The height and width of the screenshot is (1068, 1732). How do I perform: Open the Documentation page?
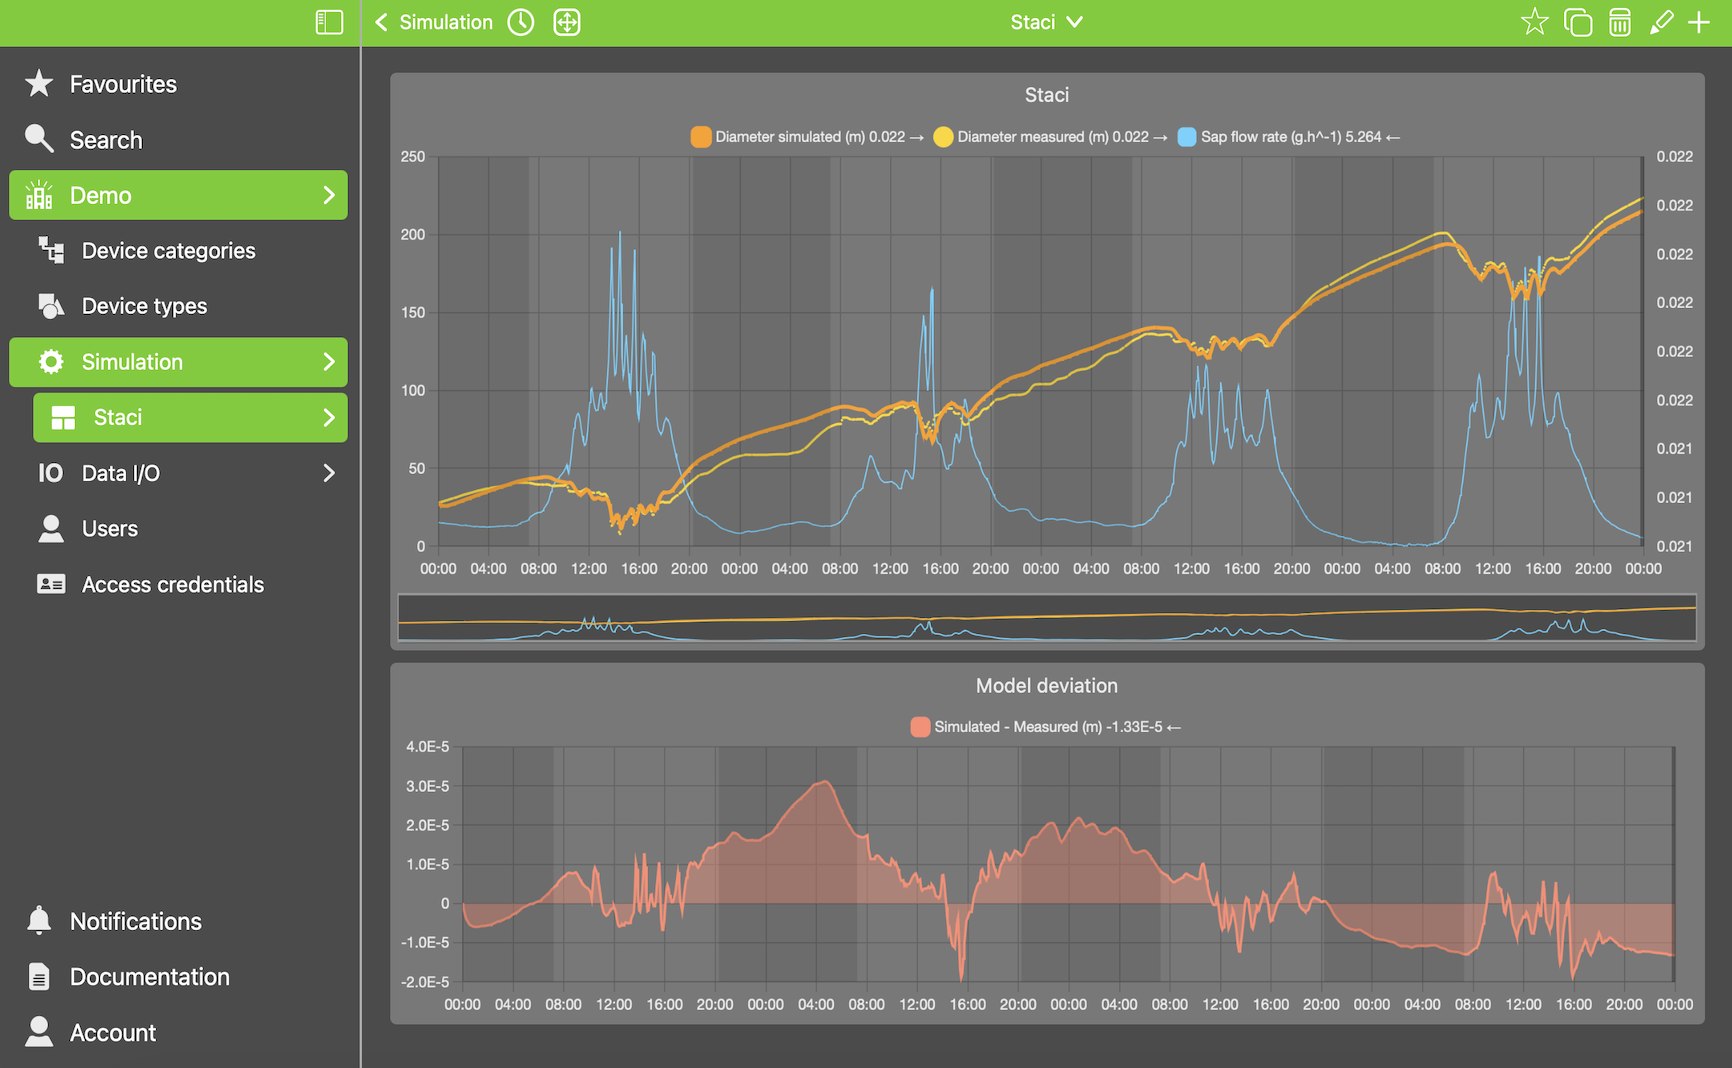click(x=148, y=976)
